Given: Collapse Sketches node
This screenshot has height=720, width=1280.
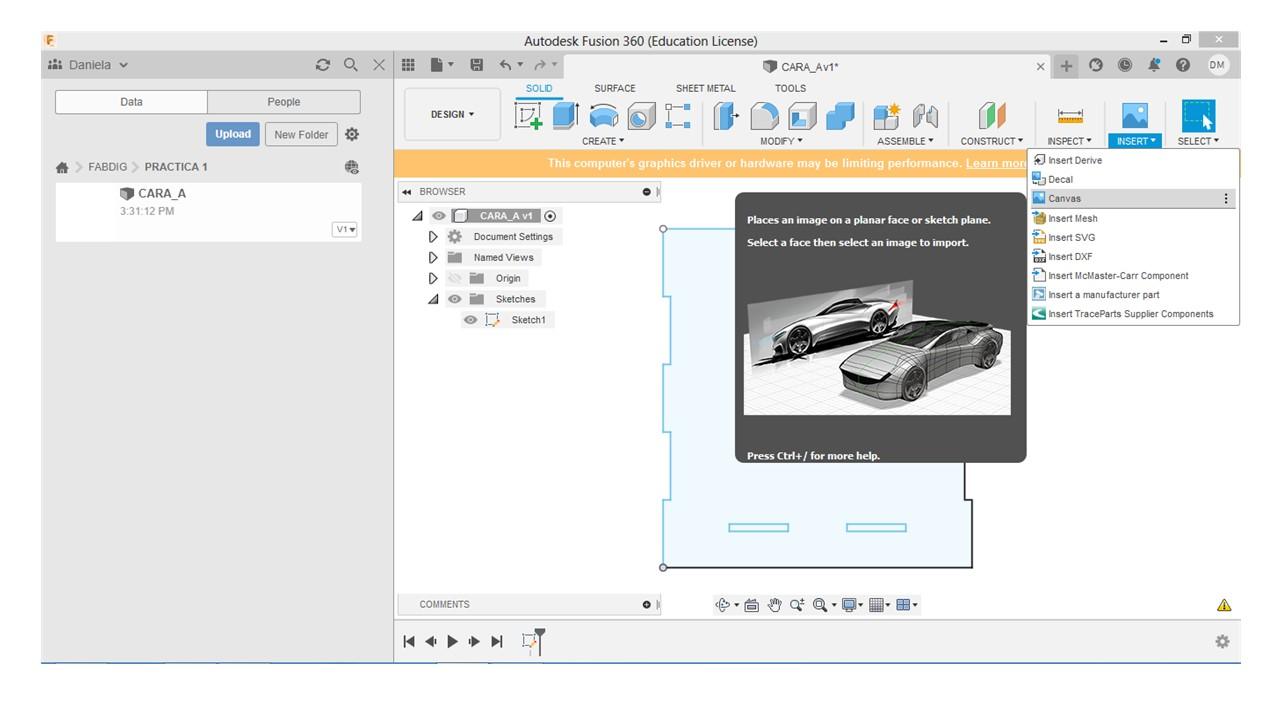Looking at the screenshot, I should tap(433, 299).
